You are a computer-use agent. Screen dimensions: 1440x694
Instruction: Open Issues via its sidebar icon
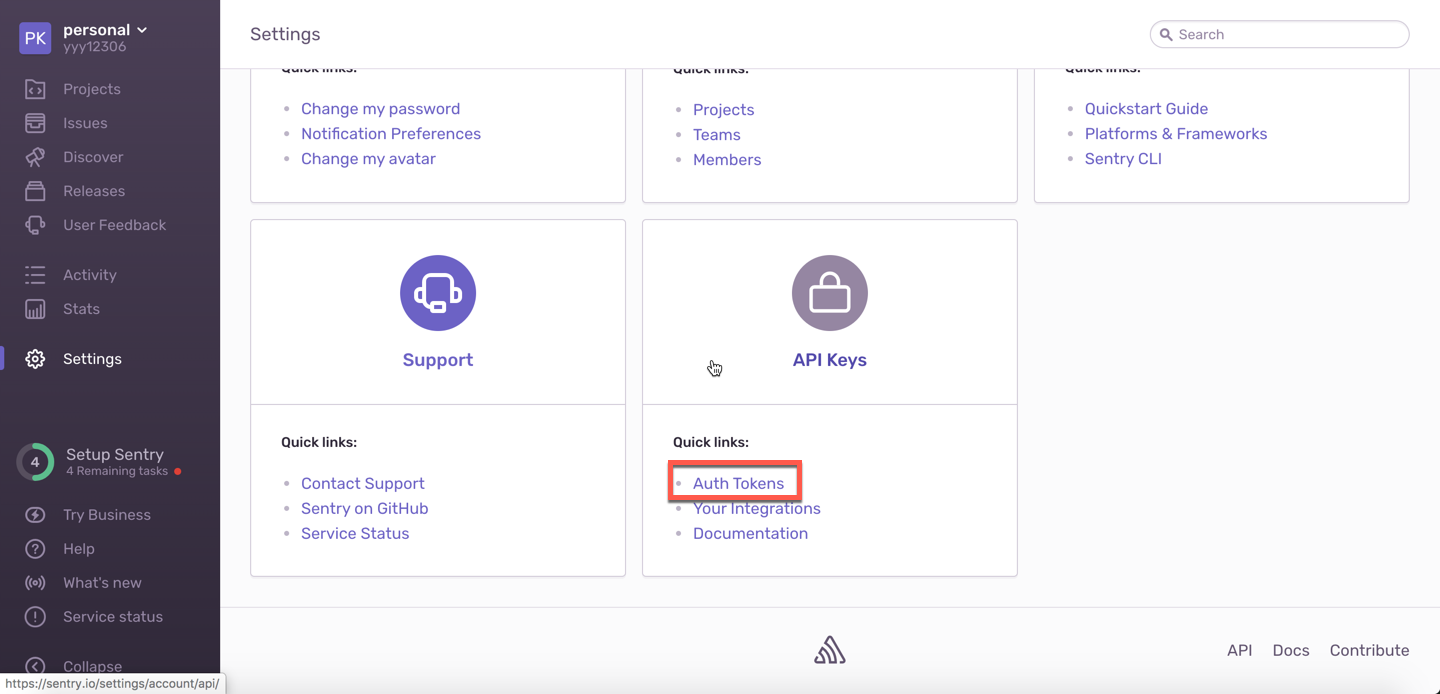[35, 123]
